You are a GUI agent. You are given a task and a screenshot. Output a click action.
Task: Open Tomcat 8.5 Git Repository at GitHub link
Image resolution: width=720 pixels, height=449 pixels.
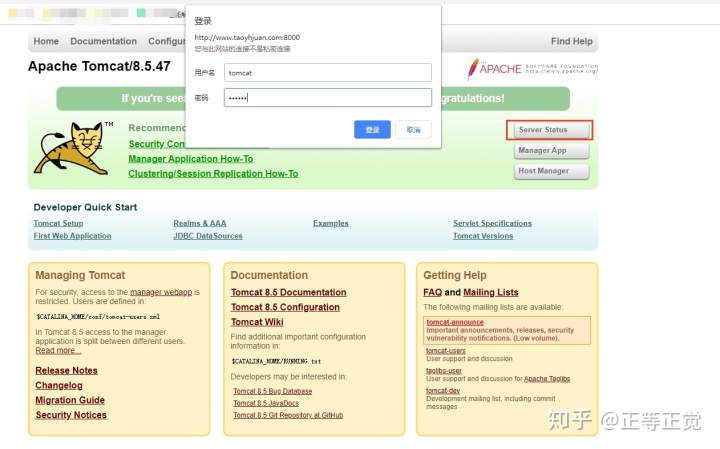[x=288, y=415]
